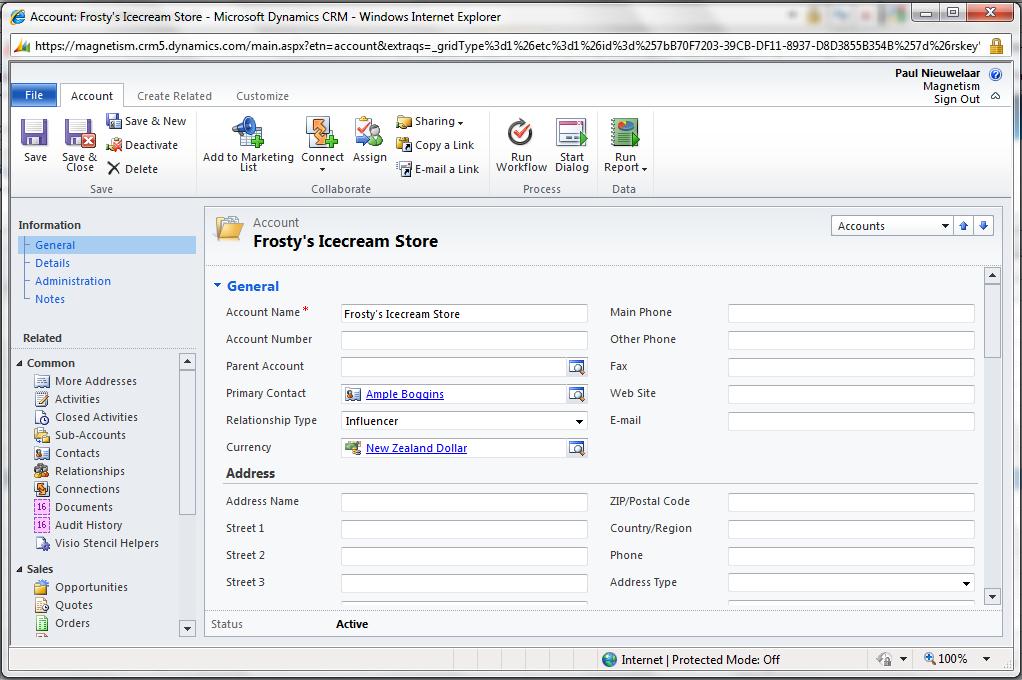1022x680 pixels.
Task: Switch to the Create Related tab
Action: click(x=174, y=96)
